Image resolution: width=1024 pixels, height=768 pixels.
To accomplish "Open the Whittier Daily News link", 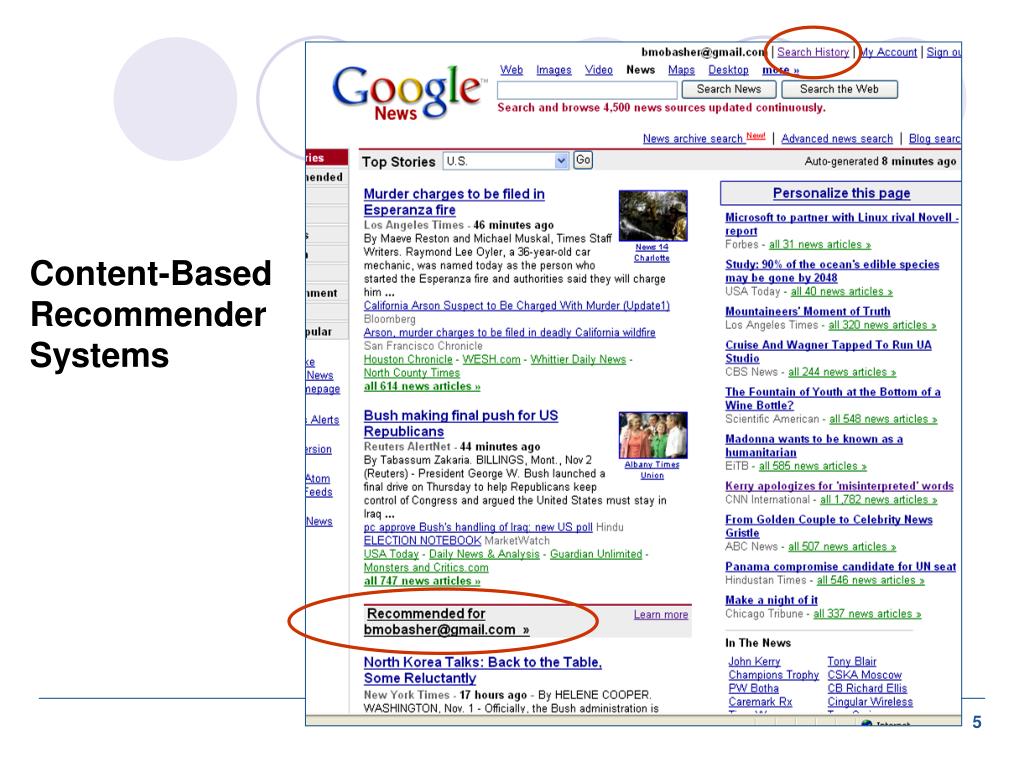I will pos(578,359).
